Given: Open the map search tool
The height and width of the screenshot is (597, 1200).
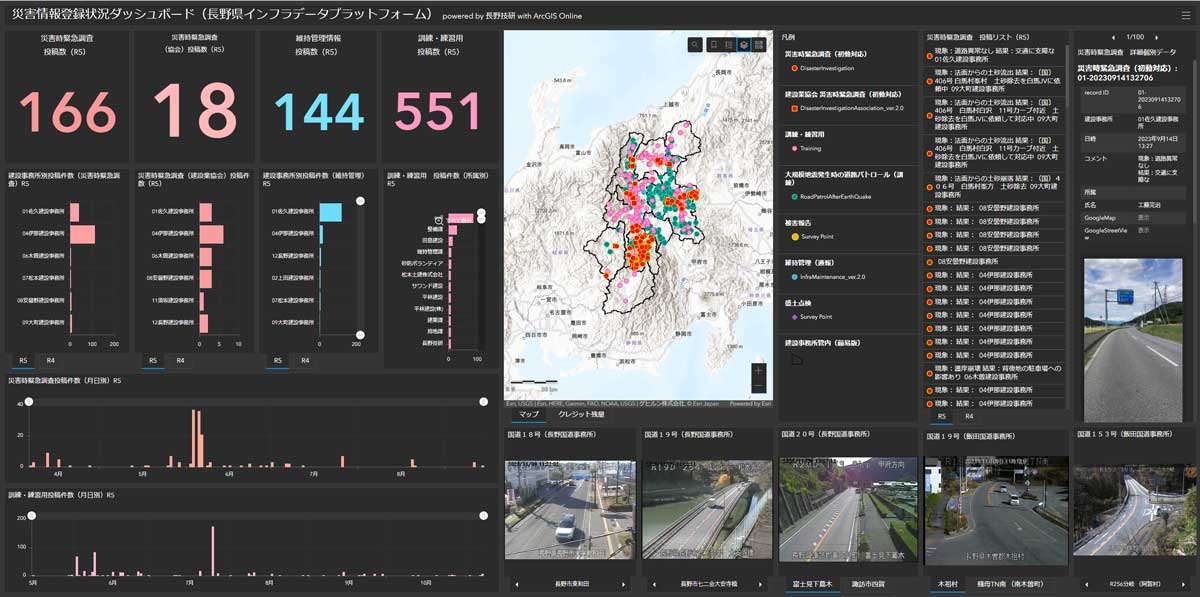Looking at the screenshot, I should pos(695,45).
